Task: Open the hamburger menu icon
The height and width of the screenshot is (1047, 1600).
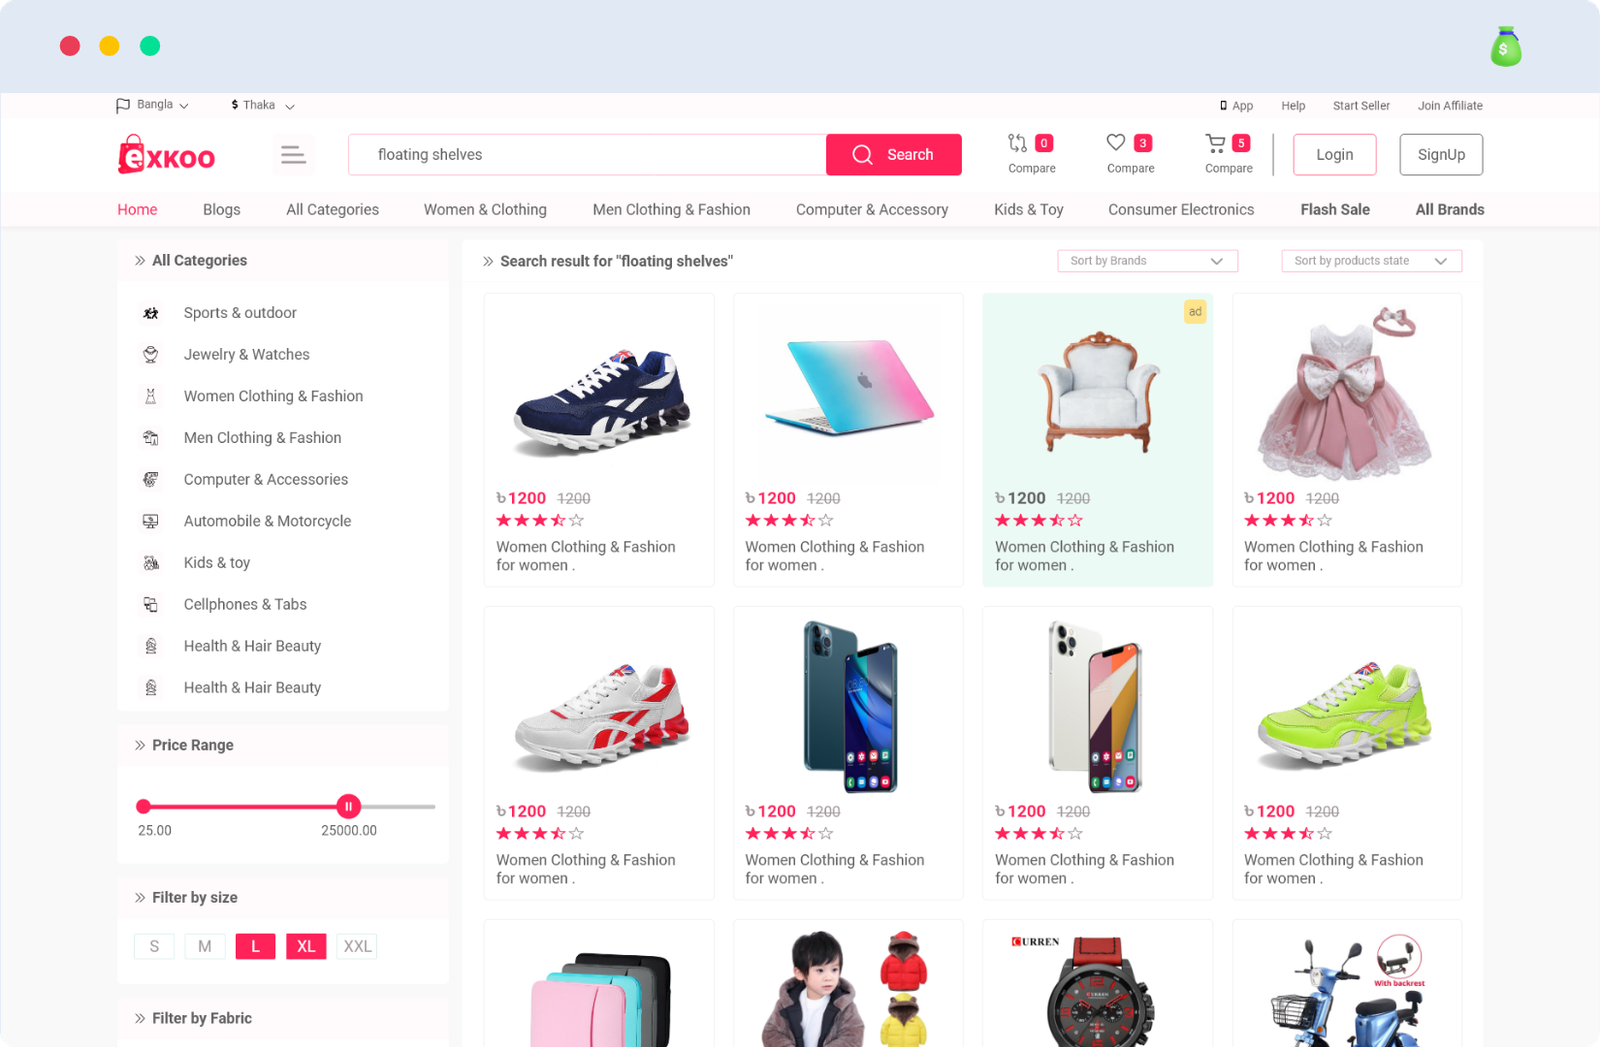Action: tap(293, 154)
